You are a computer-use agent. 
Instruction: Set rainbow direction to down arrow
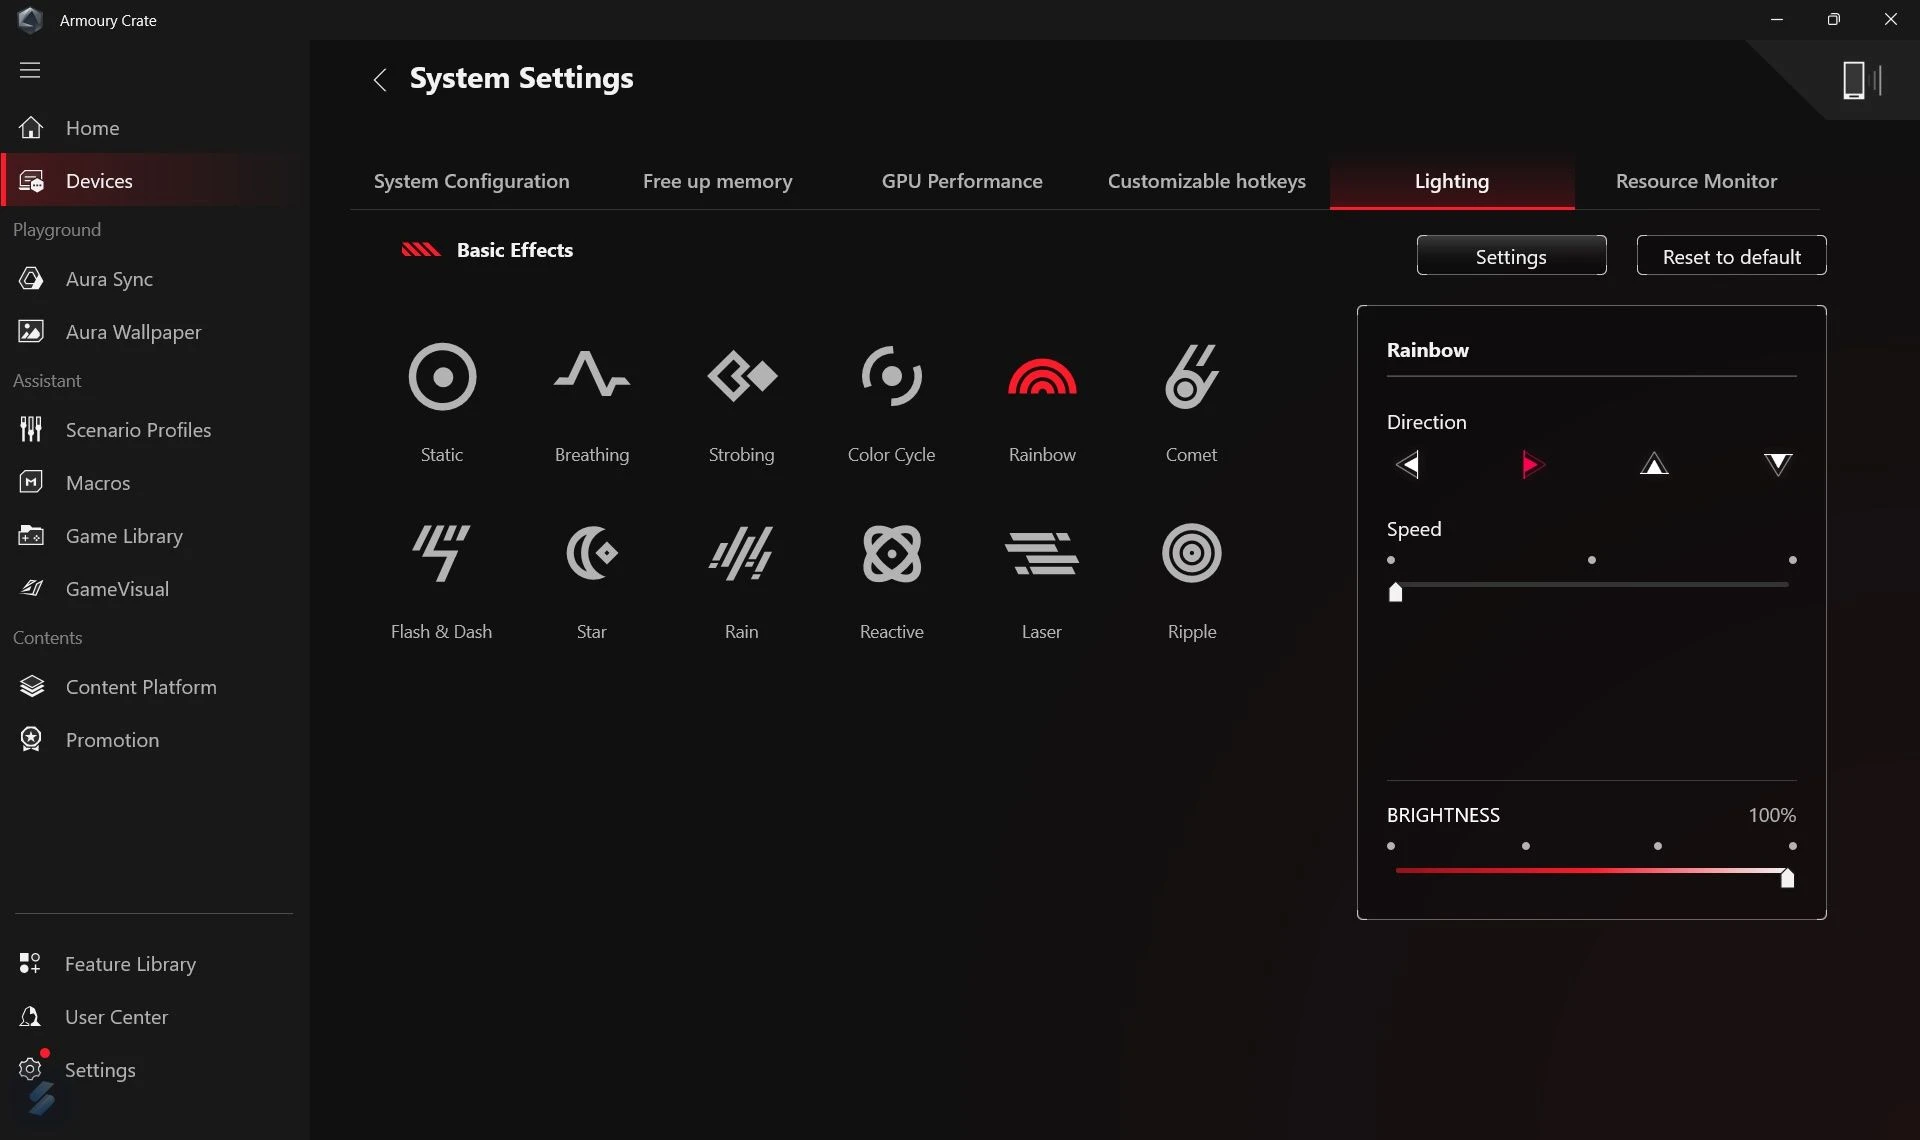coord(1778,464)
